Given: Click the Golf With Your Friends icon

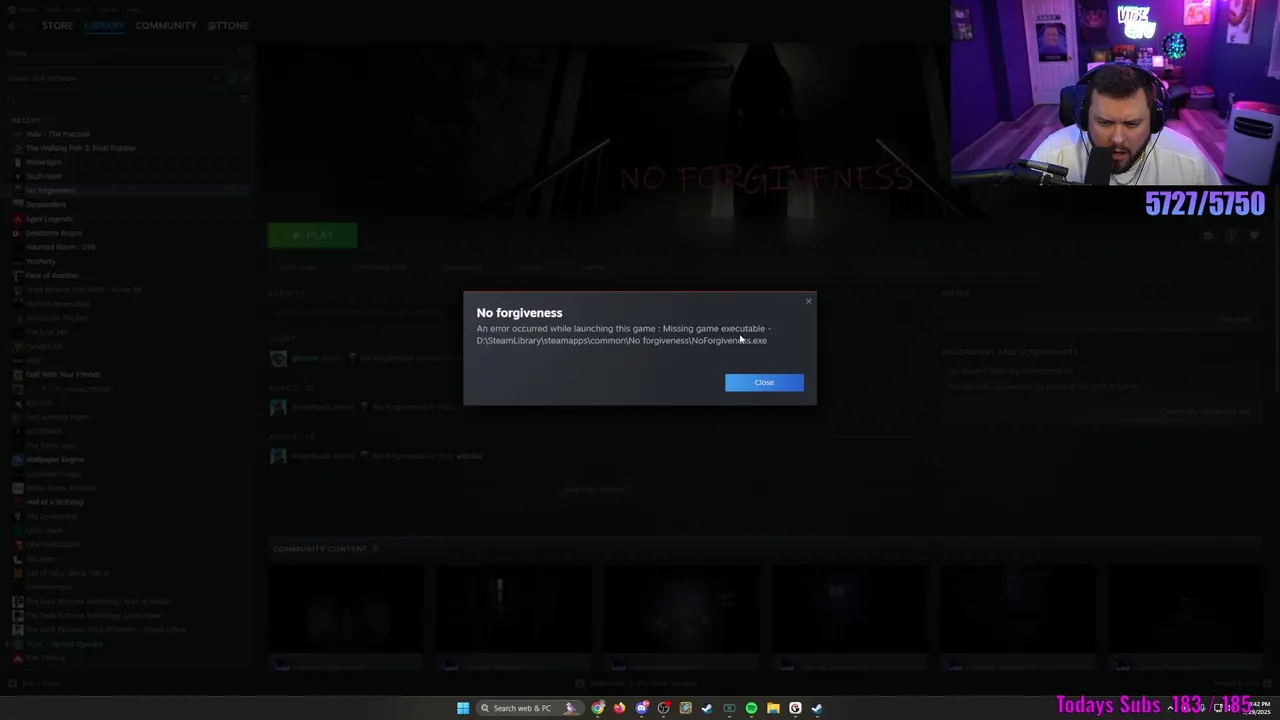Looking at the screenshot, I should click(17, 374).
